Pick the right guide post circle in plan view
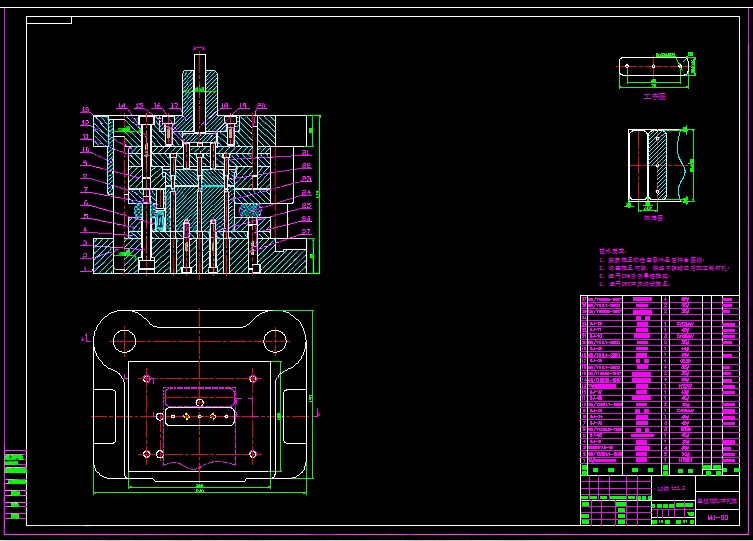Screen dimensions: 753x541 click(x=275, y=341)
